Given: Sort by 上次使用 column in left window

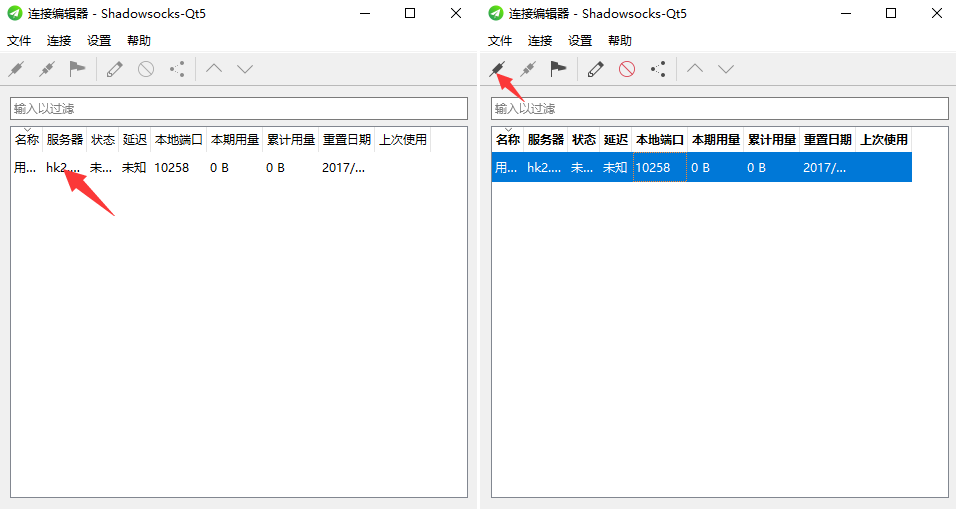Looking at the screenshot, I should (403, 140).
